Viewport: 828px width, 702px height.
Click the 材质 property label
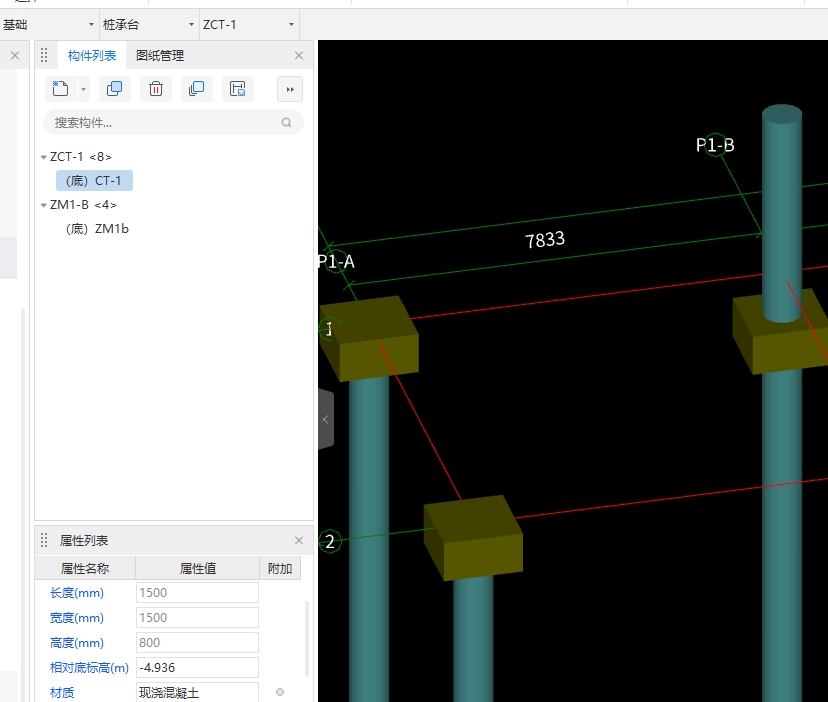click(x=62, y=692)
